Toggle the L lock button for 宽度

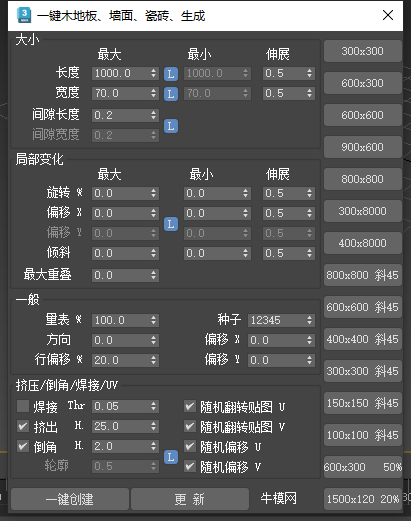click(x=171, y=94)
